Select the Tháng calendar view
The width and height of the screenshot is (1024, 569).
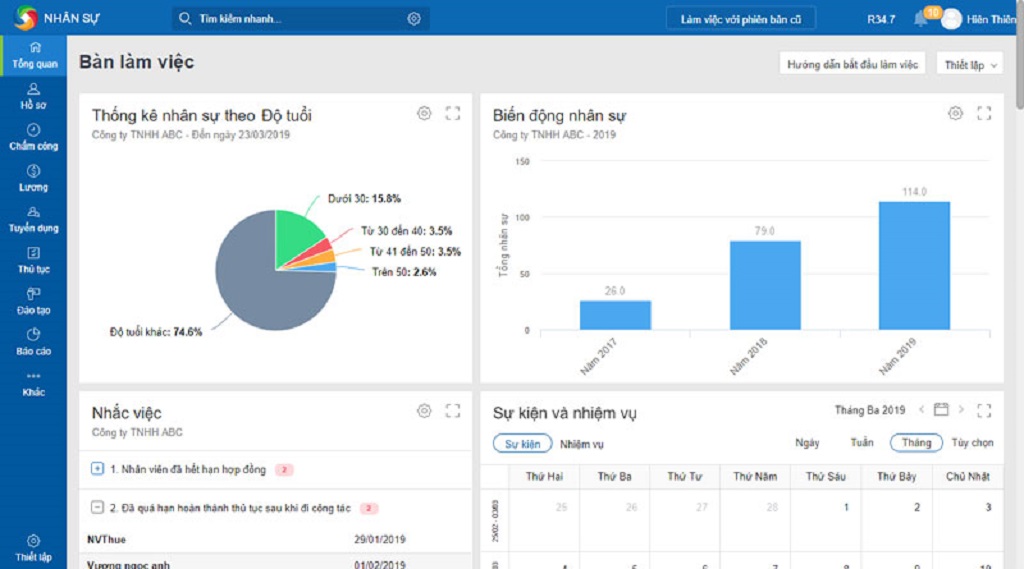(x=916, y=443)
